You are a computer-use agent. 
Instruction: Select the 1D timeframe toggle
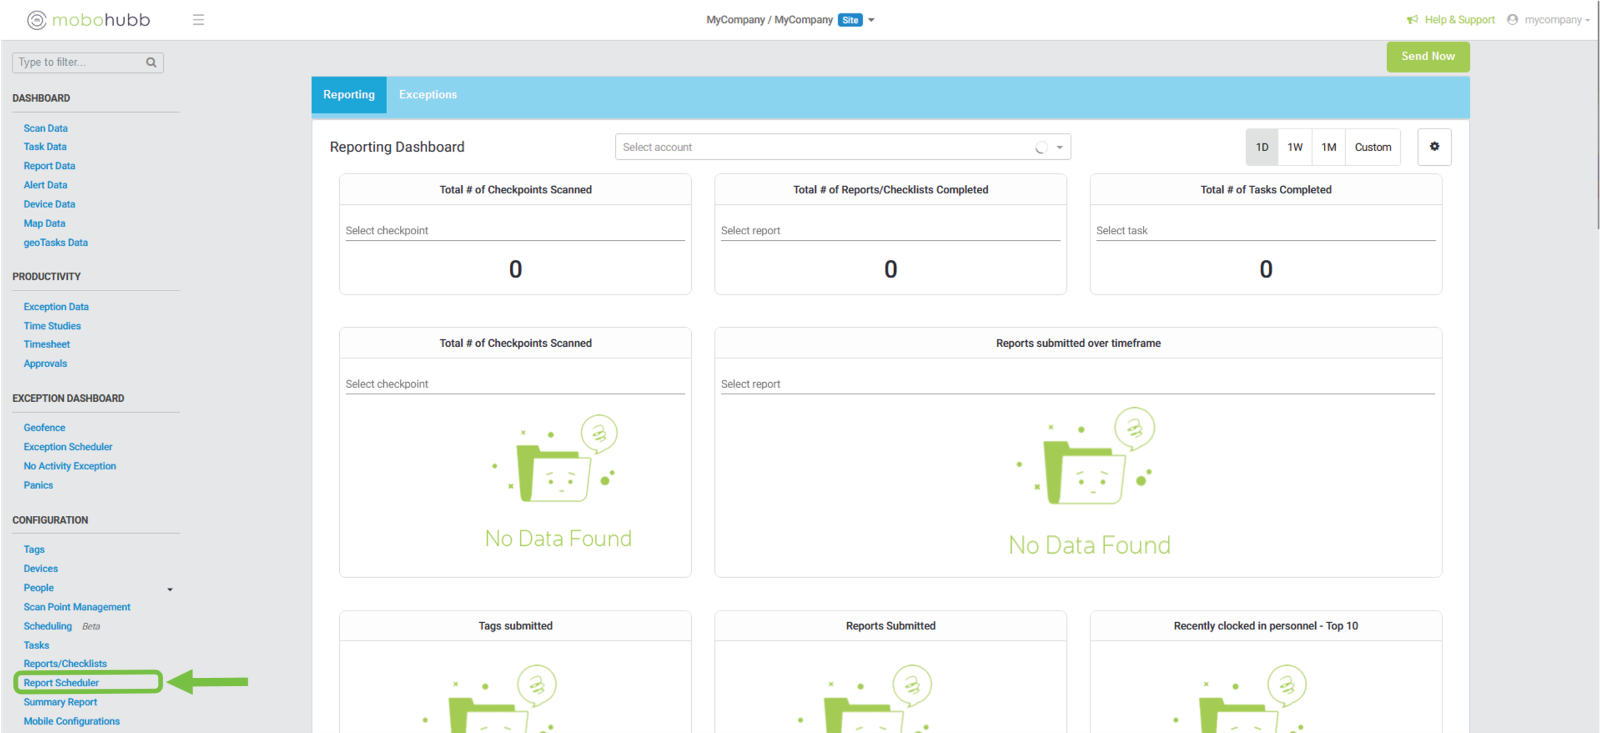pos(1262,147)
